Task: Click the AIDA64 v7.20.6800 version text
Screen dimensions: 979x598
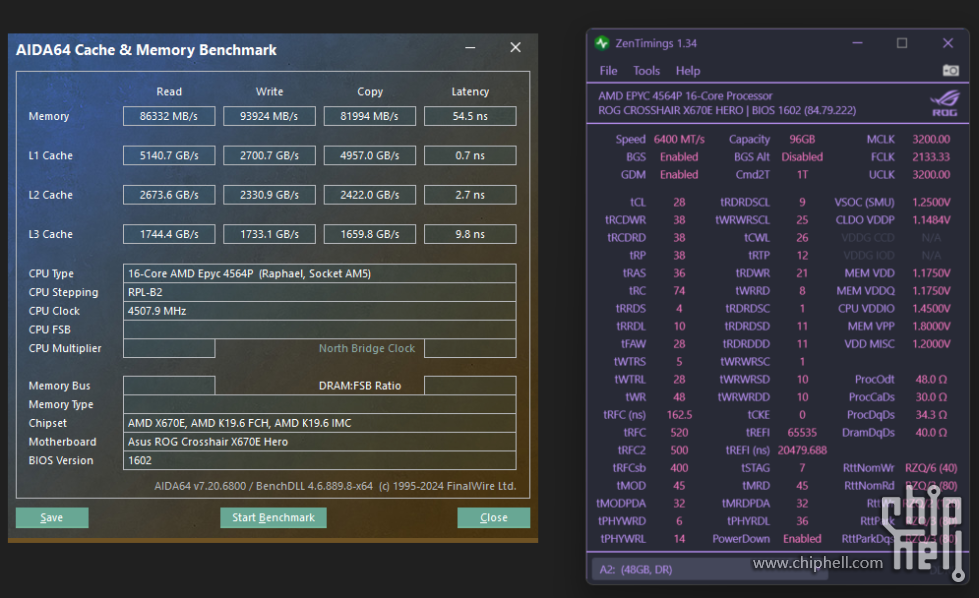Action: 335,486
